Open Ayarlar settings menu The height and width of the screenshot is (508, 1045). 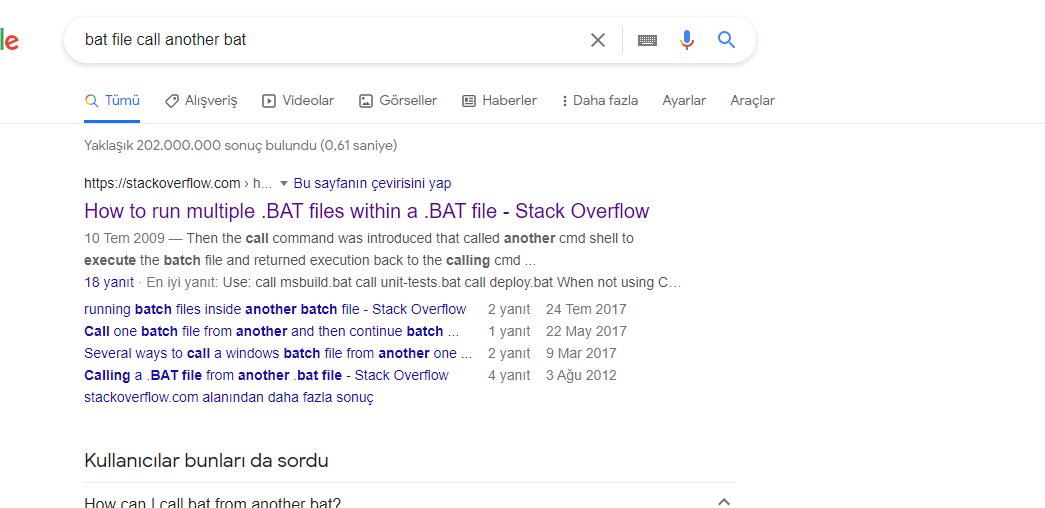(x=684, y=101)
